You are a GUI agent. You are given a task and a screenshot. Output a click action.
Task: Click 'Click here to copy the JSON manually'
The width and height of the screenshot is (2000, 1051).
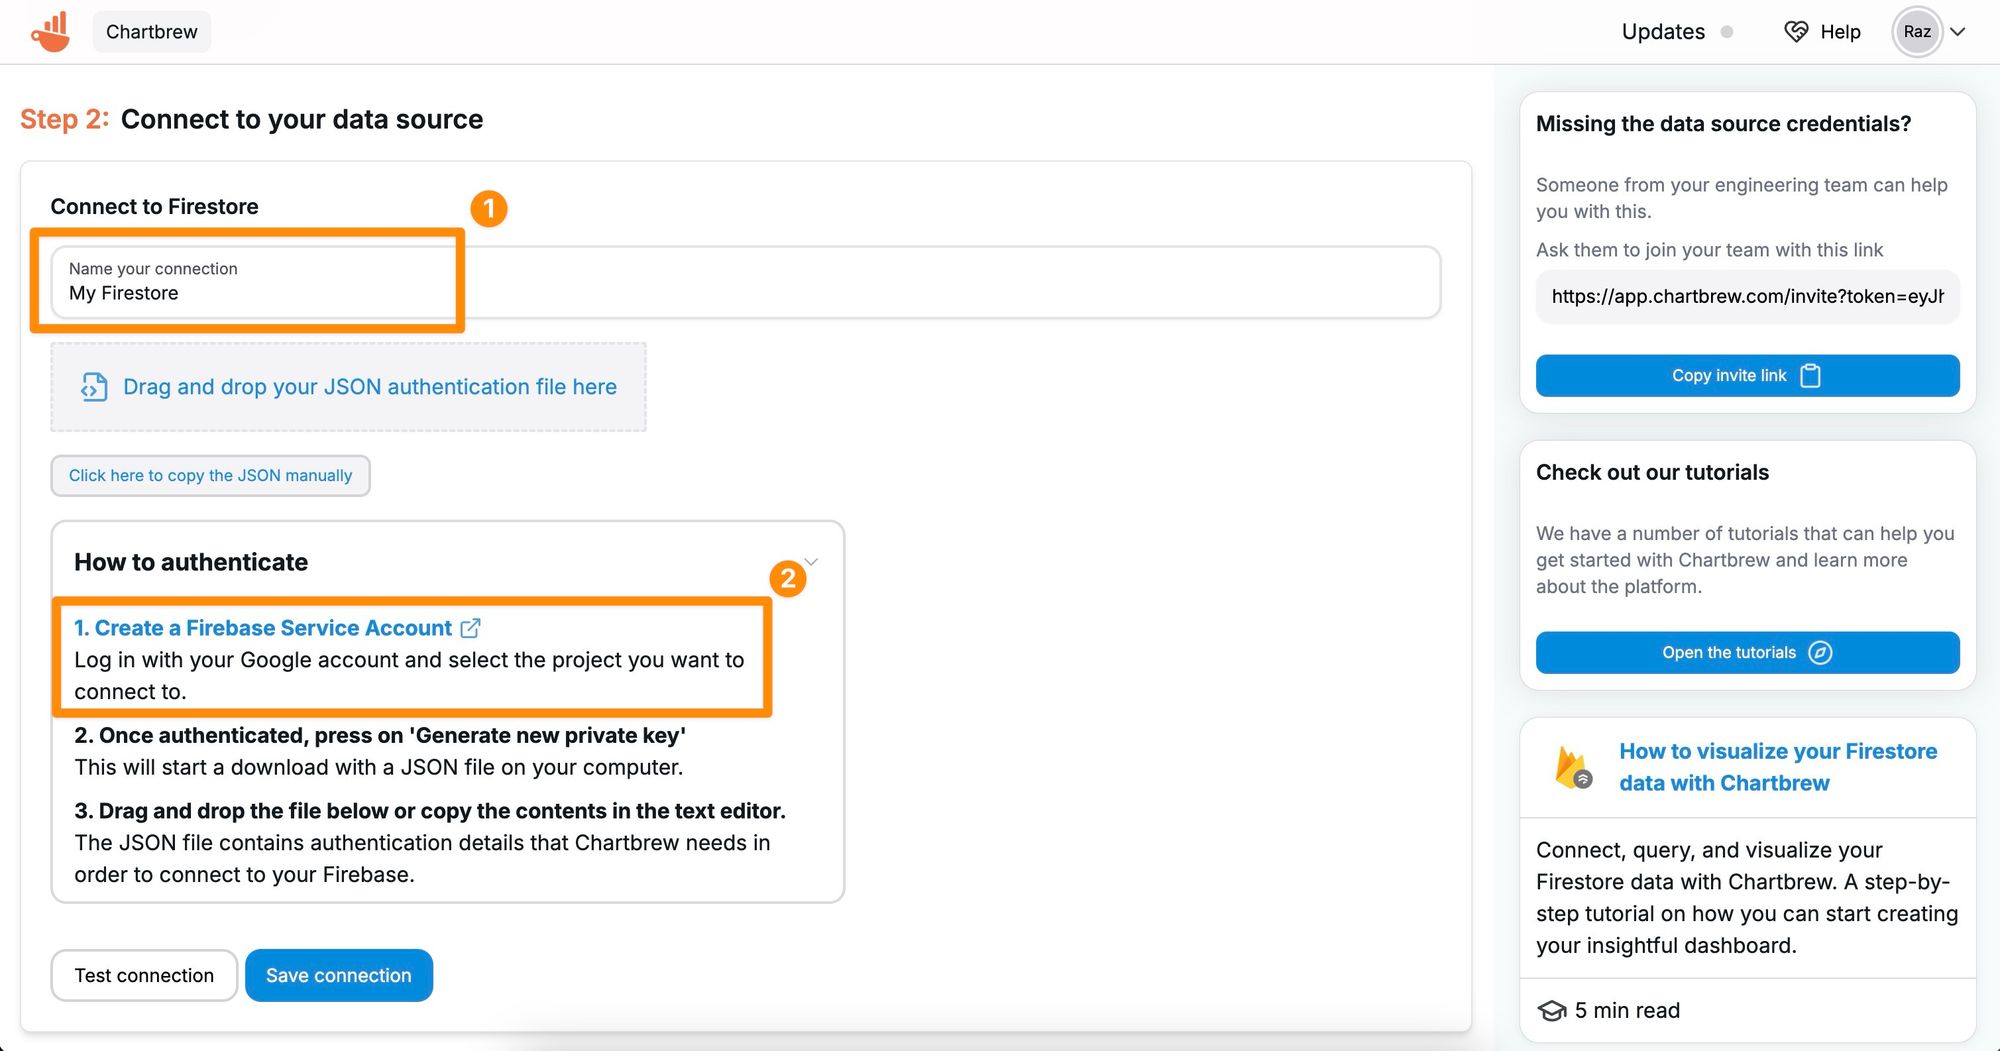(210, 476)
